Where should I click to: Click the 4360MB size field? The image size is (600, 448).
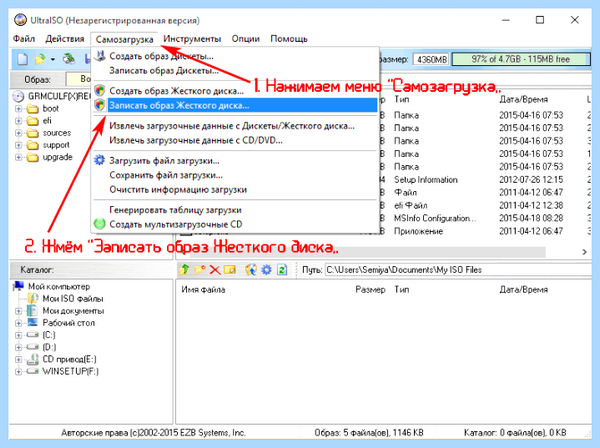coord(431,60)
